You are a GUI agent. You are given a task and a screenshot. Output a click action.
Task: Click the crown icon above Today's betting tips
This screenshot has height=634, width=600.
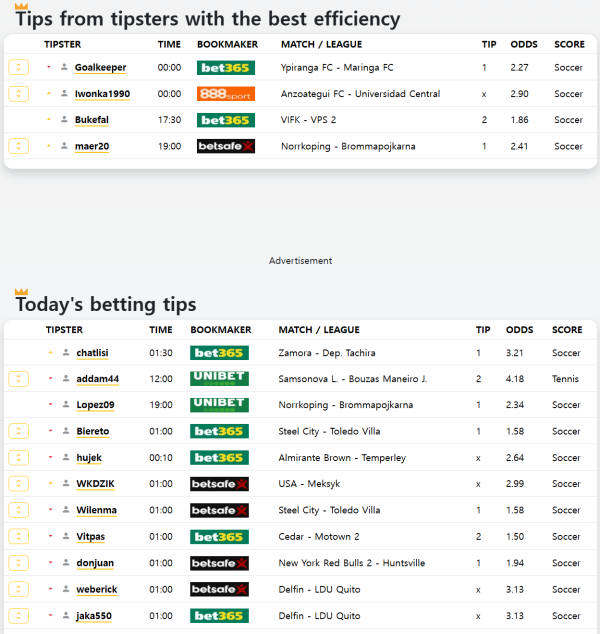[21, 292]
